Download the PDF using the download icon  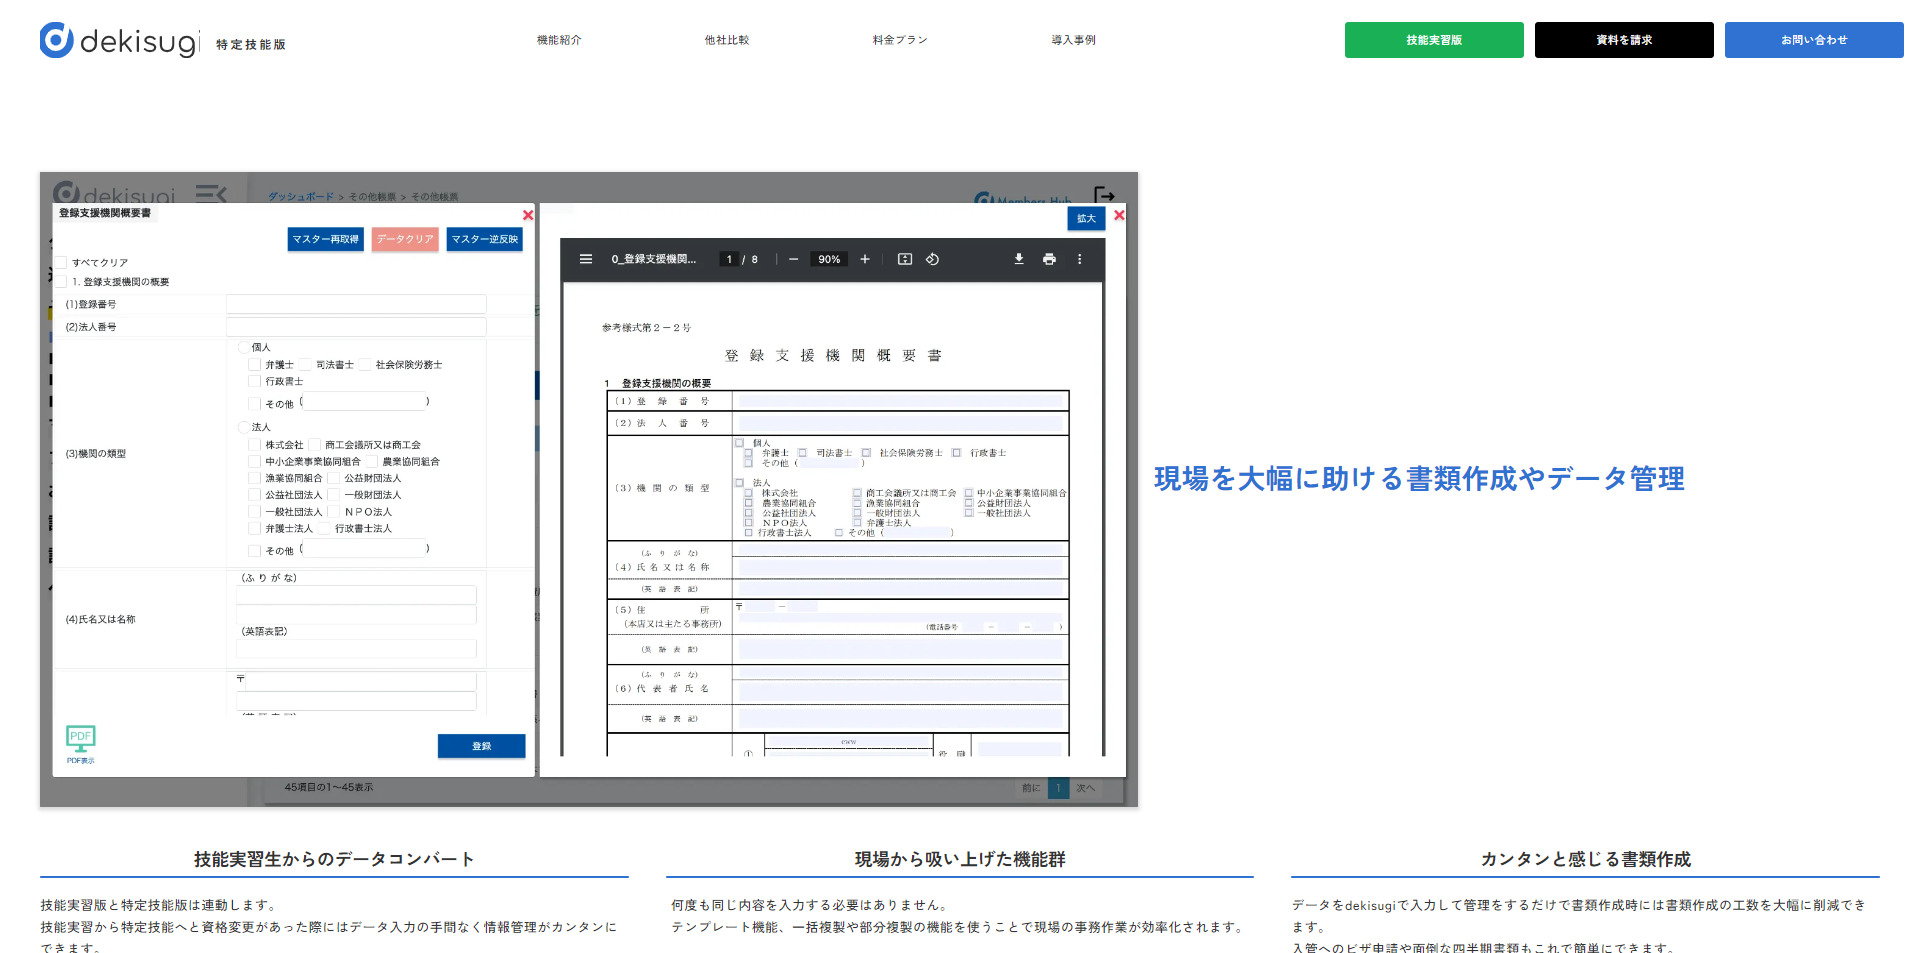point(1019,259)
